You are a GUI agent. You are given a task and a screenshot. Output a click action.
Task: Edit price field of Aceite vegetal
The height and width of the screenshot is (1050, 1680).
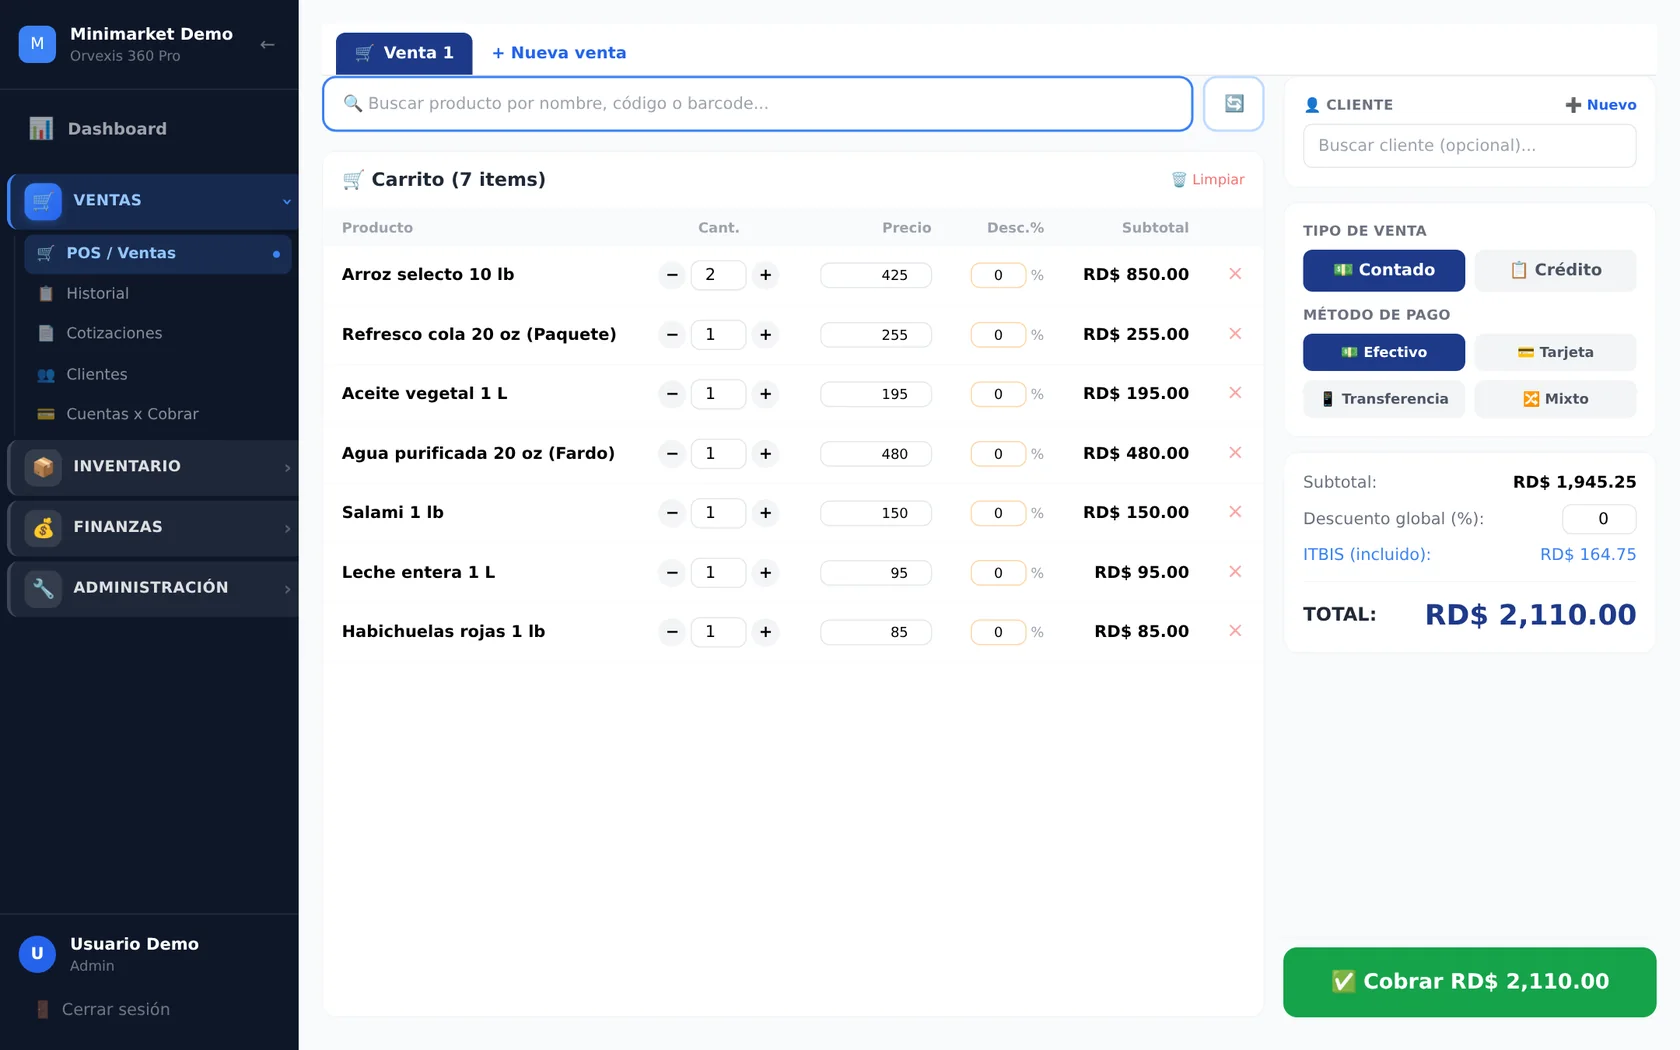pos(876,395)
